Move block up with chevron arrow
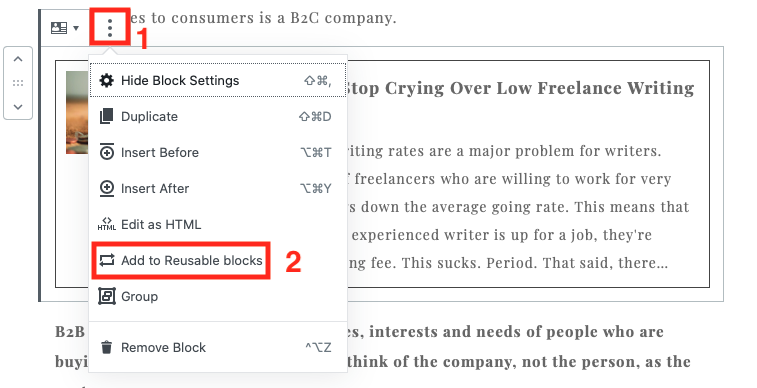Screen dimensions: 757x388 click(18, 59)
